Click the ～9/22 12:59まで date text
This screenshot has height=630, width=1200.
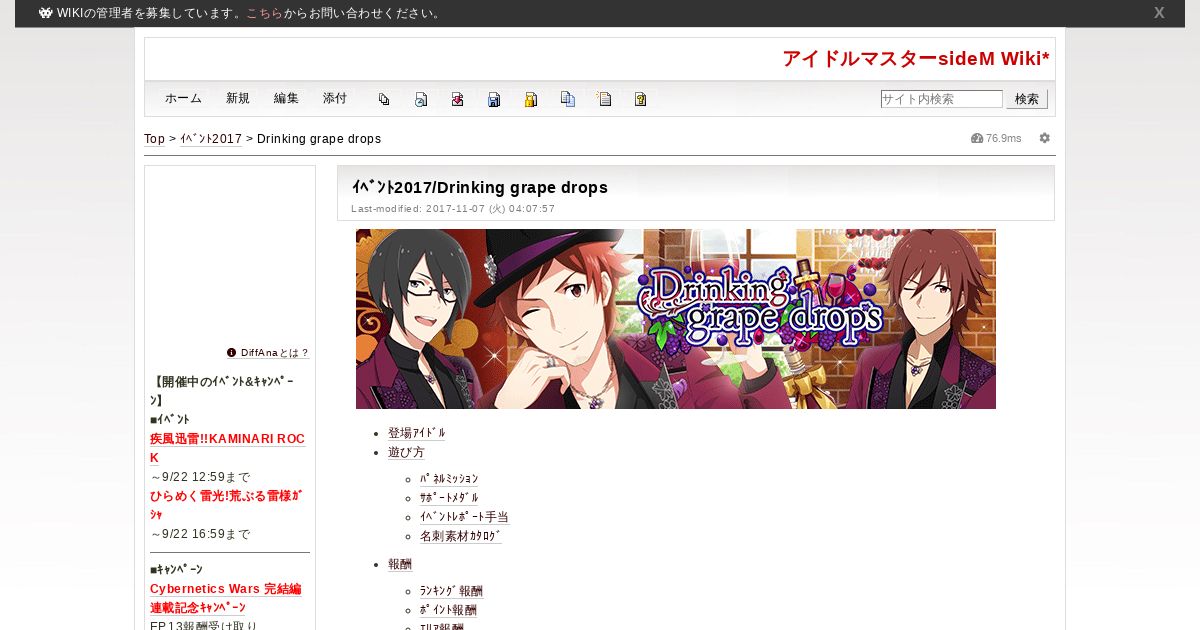[x=200, y=477]
